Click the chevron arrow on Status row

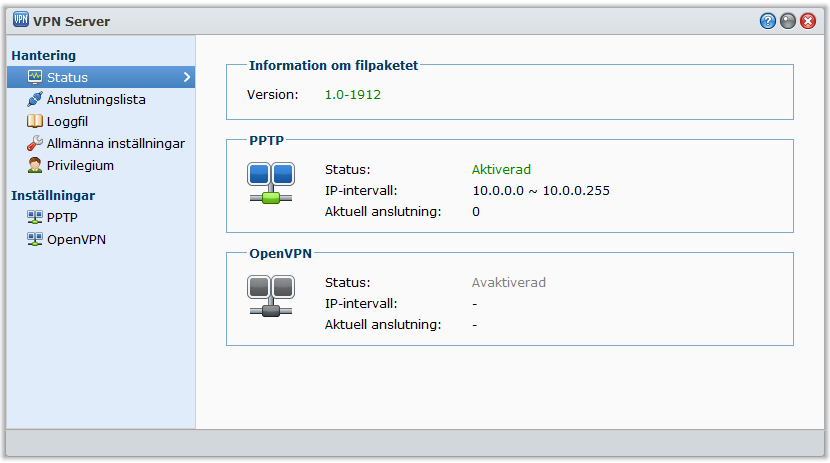click(187, 77)
